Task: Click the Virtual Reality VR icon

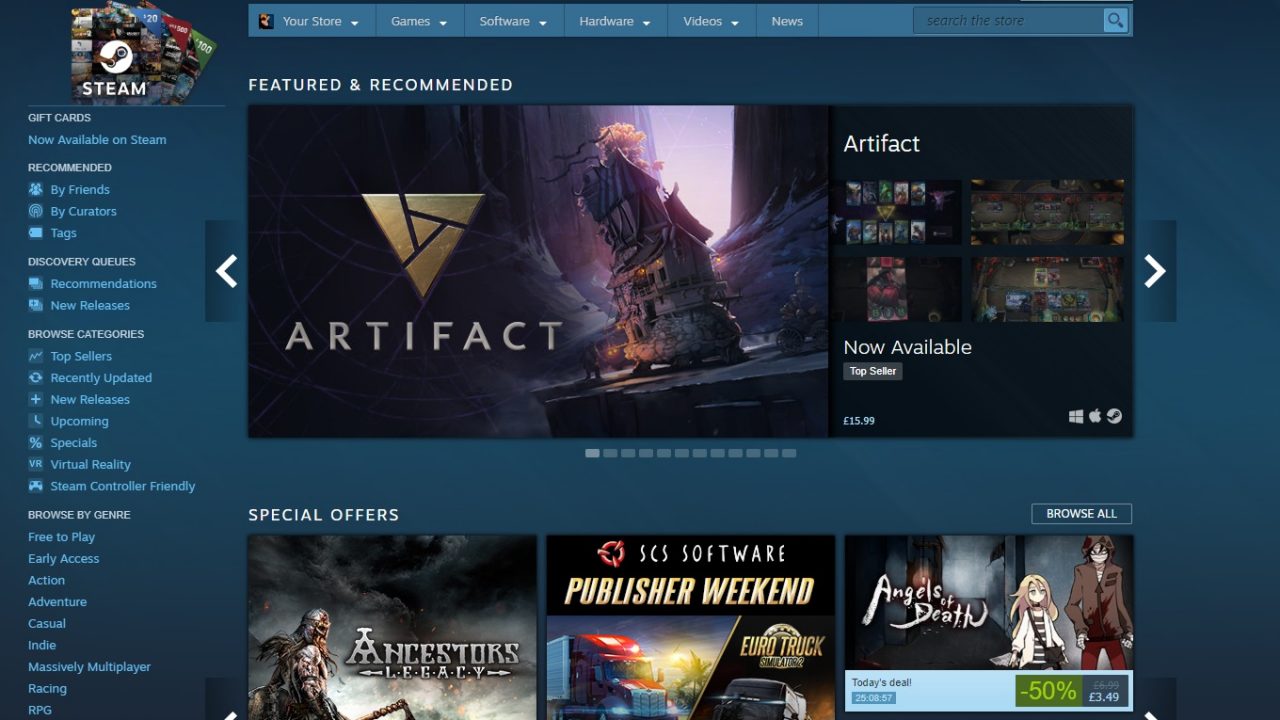Action: pos(36,464)
